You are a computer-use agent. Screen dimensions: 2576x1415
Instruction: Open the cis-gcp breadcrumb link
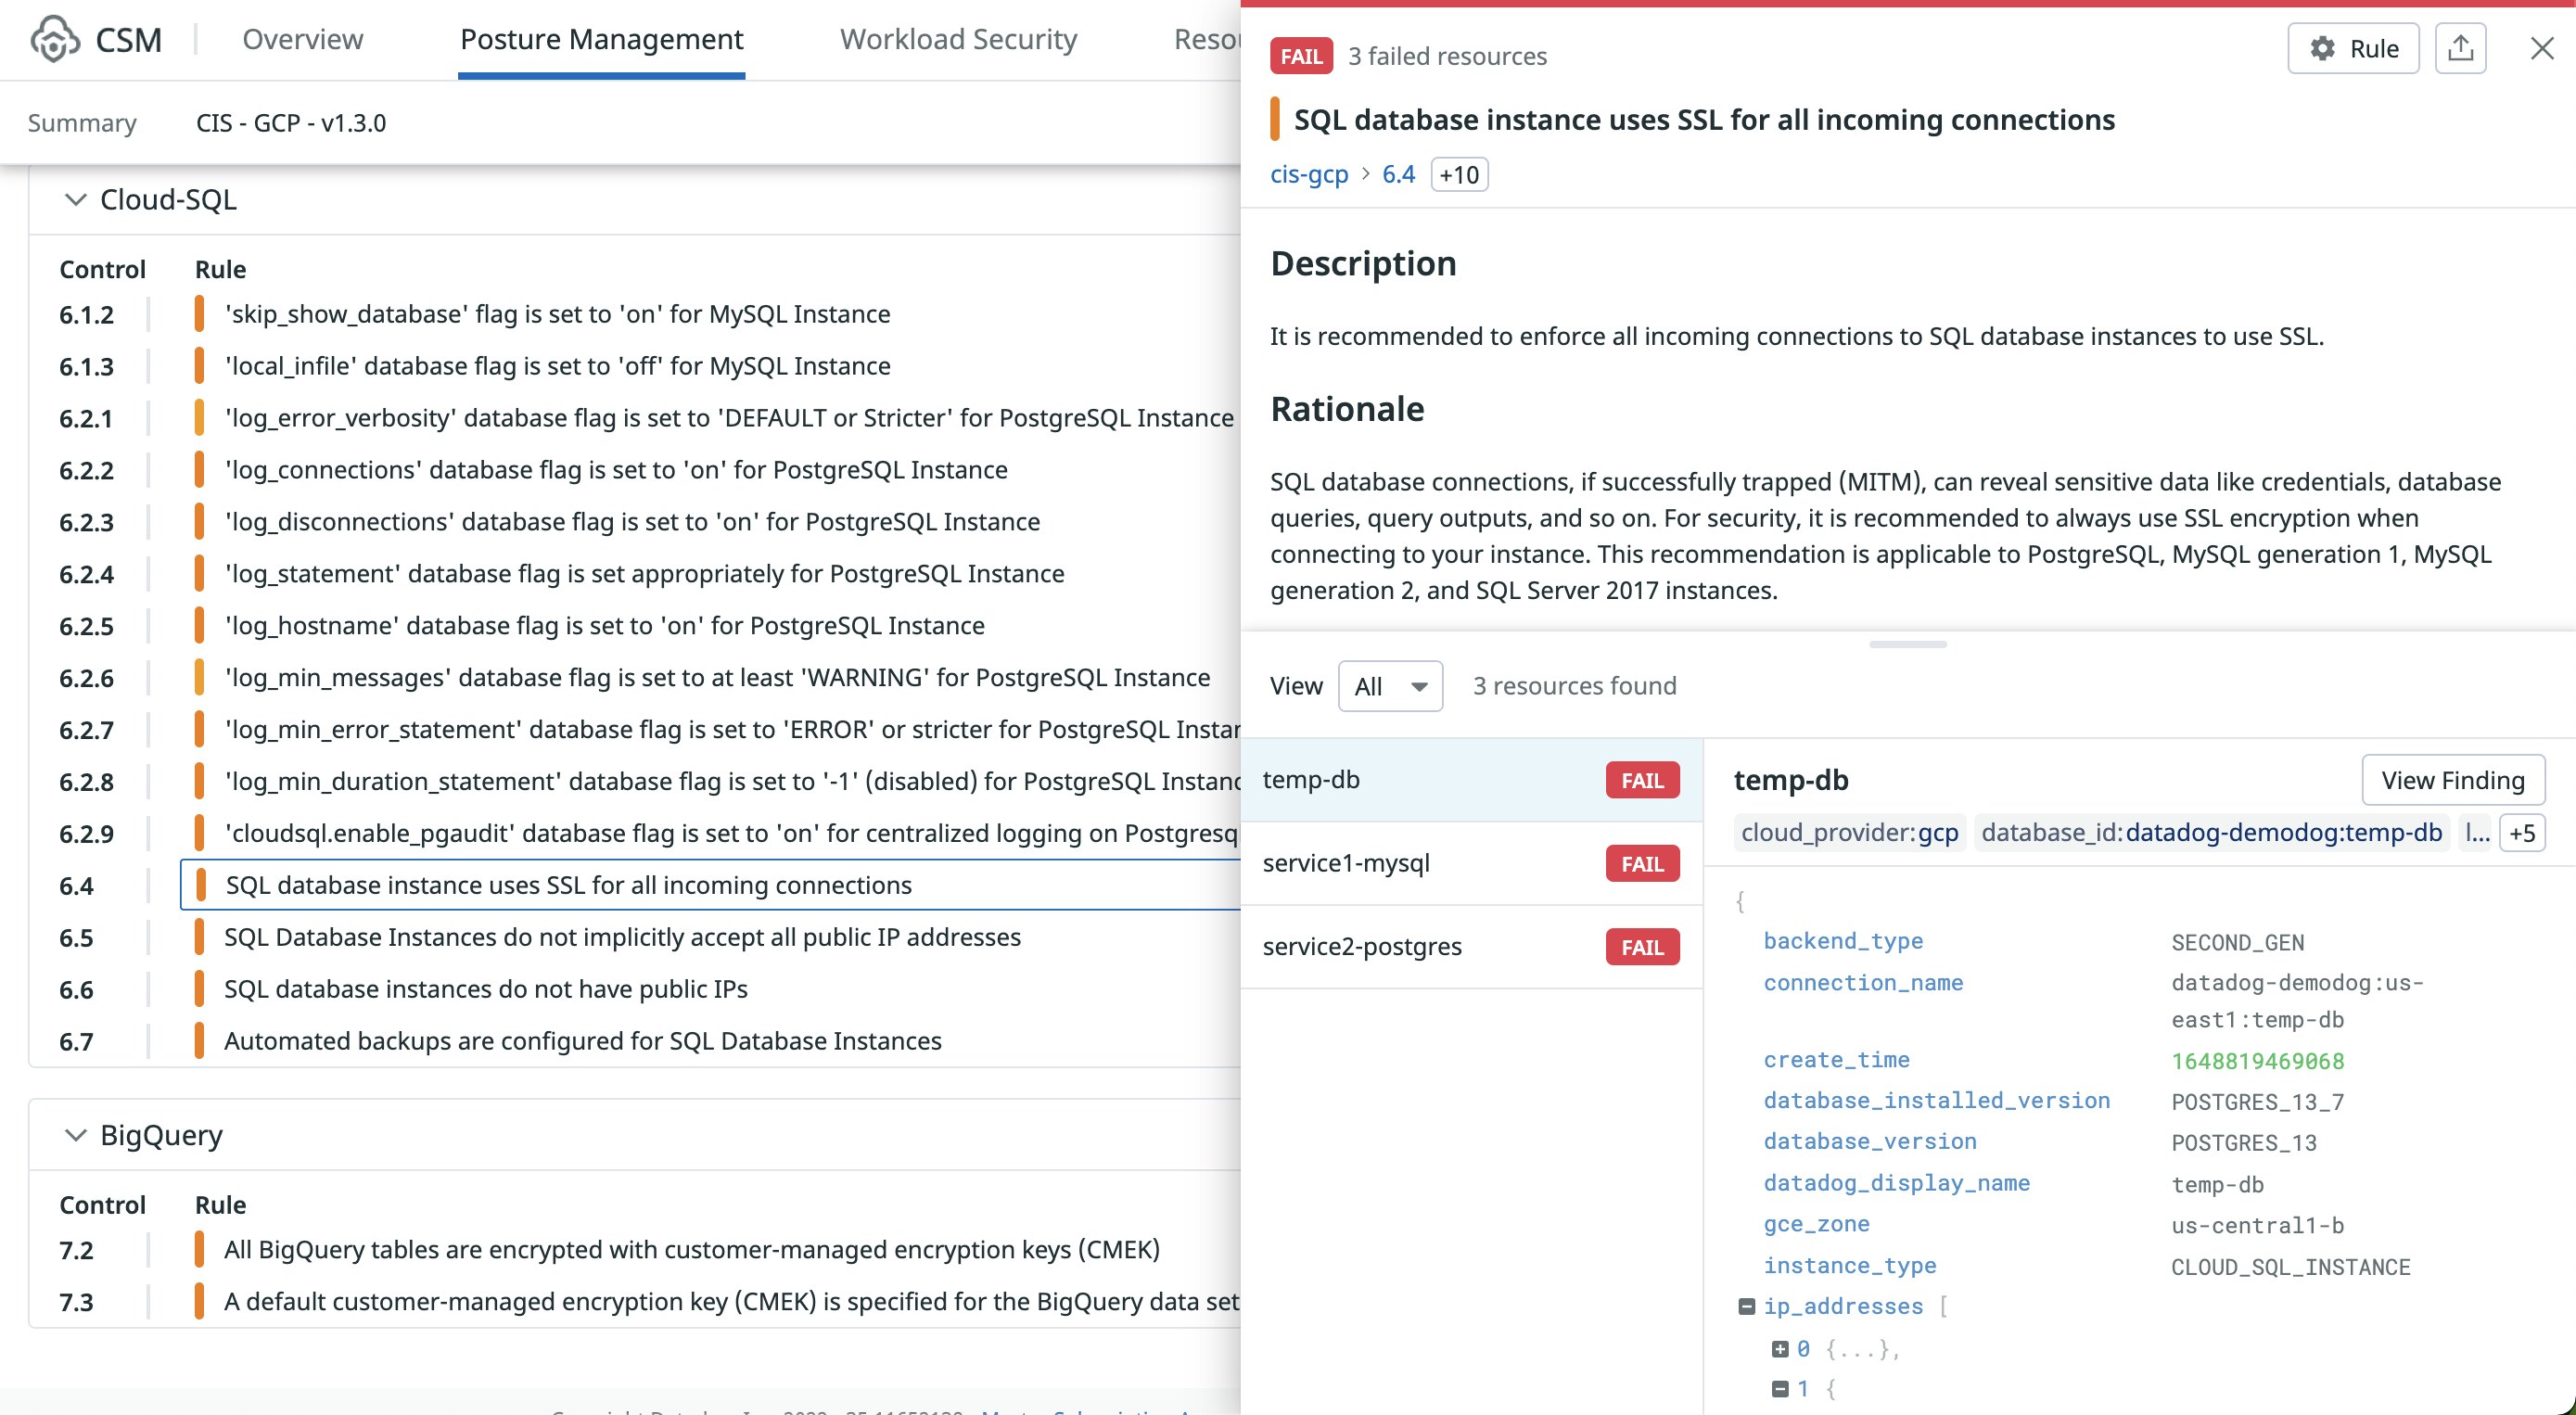click(1309, 173)
